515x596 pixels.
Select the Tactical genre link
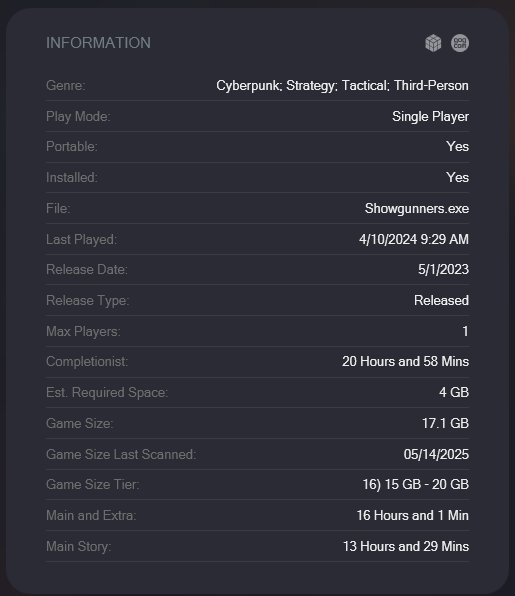coord(364,86)
